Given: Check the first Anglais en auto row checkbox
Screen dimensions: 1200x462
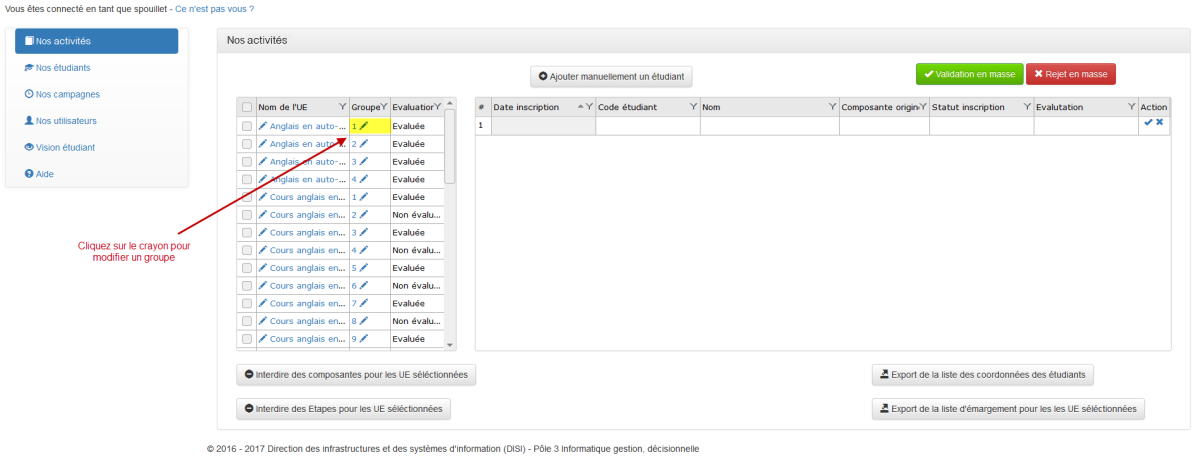Looking at the screenshot, I should [247, 126].
